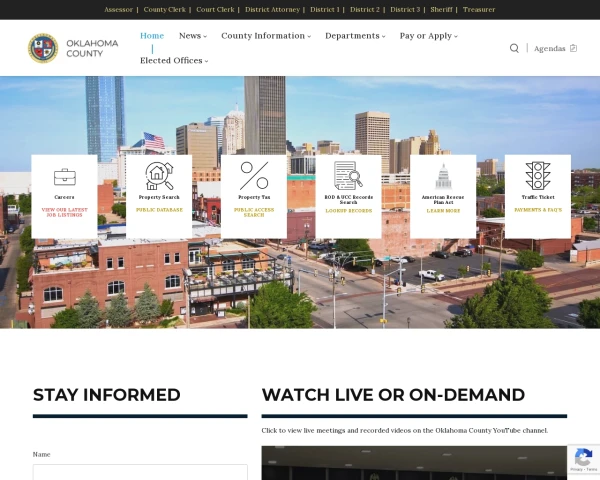This screenshot has height=480, width=600.
Task: Click the Careers briefcase icon
Action: 65,177
